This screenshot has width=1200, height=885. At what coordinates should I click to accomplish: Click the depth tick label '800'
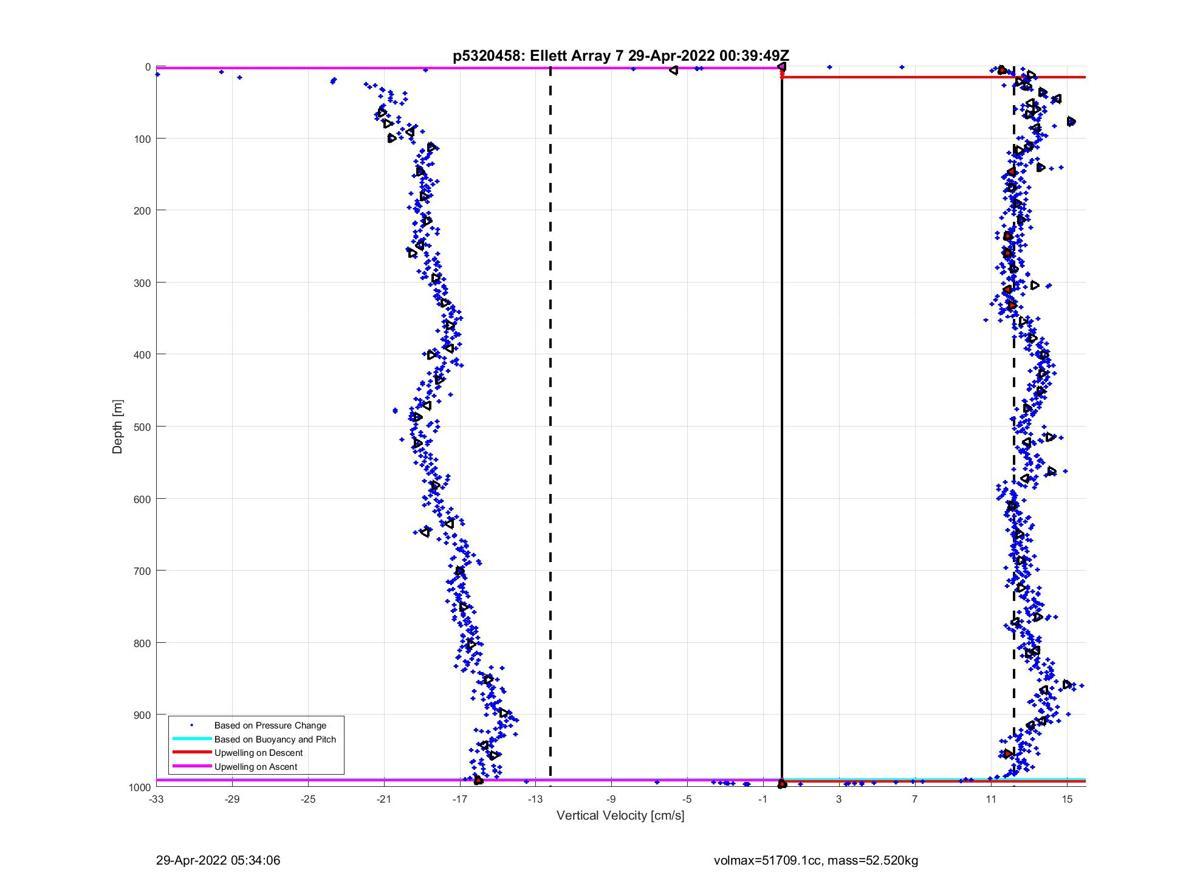(x=141, y=643)
